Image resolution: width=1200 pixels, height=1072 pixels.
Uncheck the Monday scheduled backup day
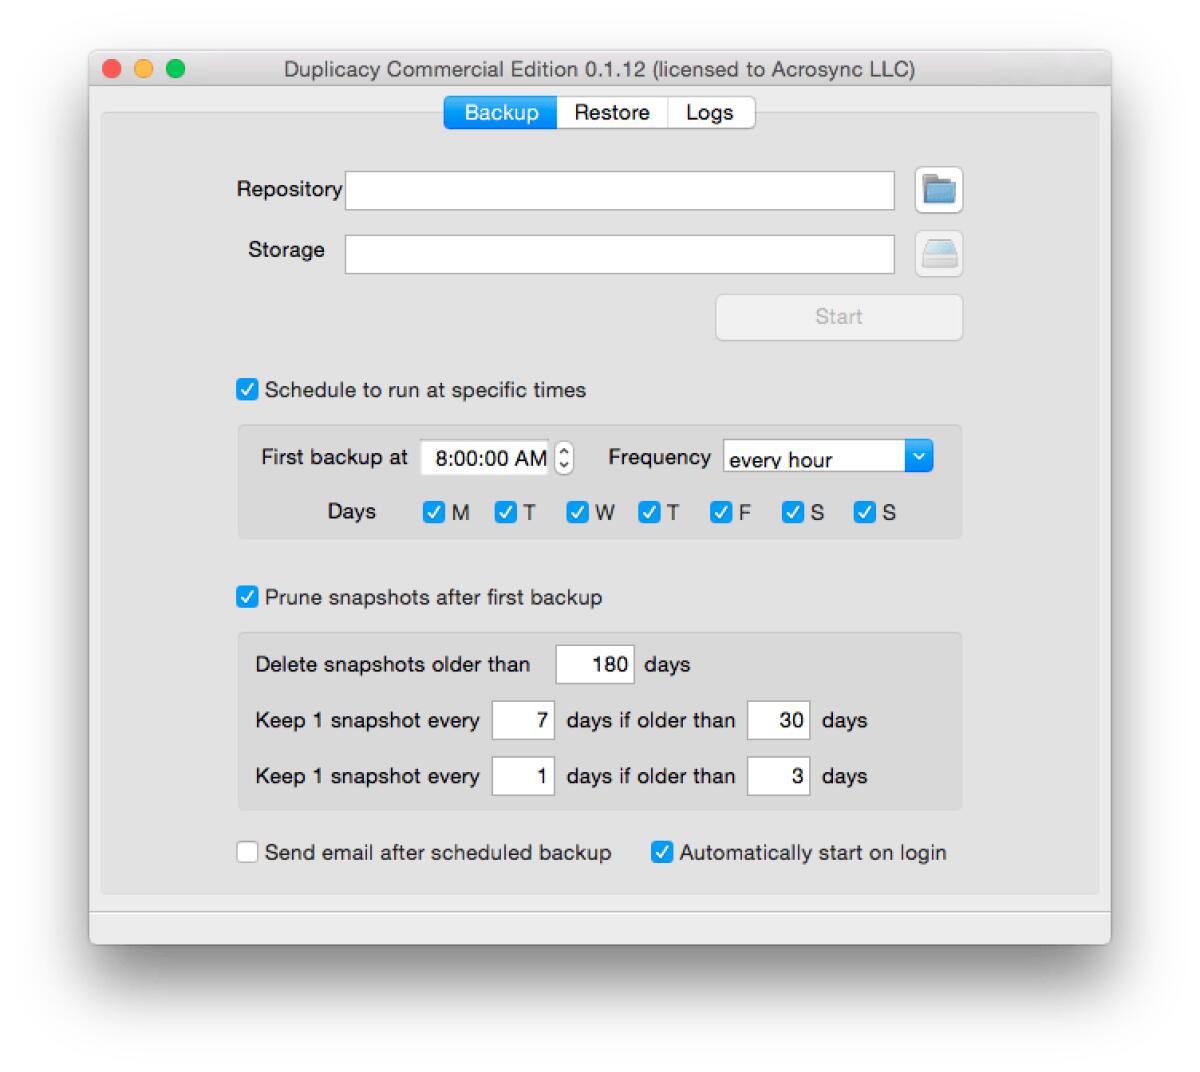point(433,512)
